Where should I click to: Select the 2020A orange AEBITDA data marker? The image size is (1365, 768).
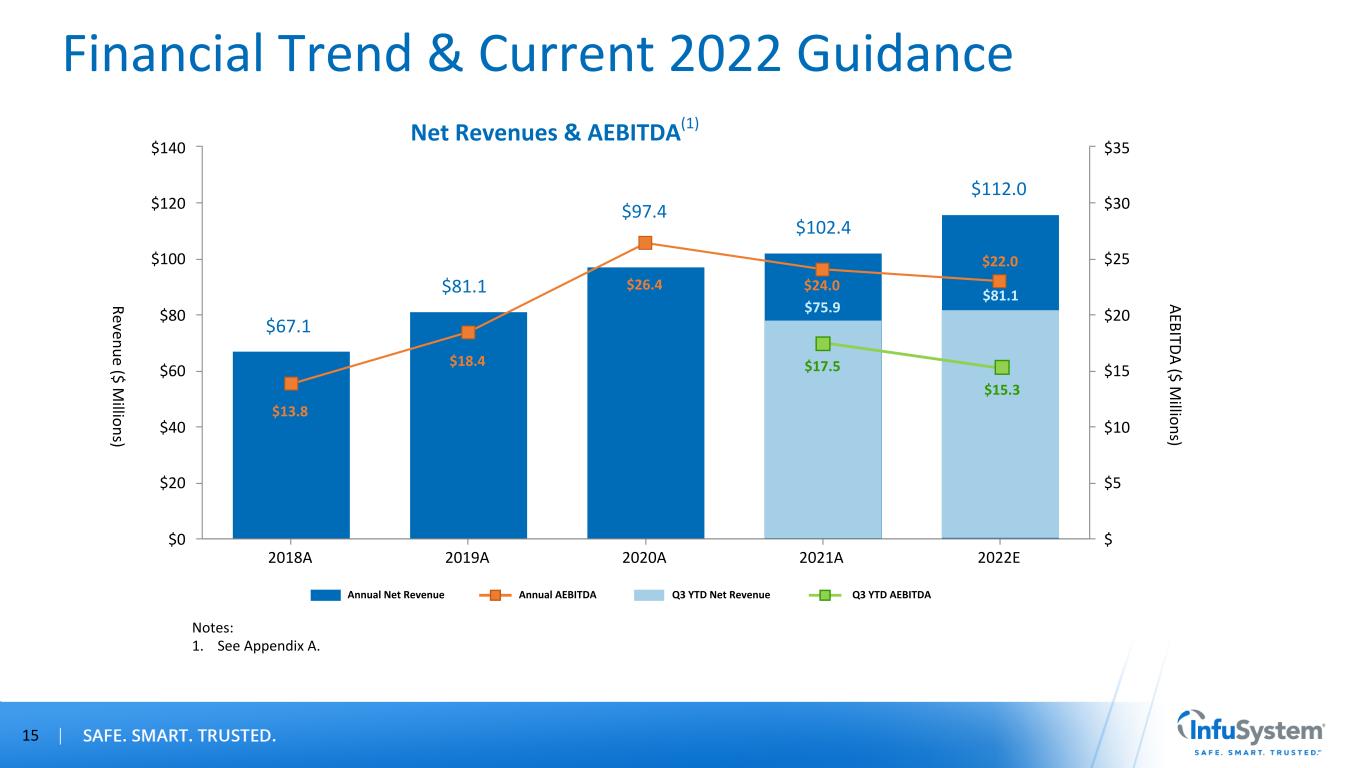point(645,243)
